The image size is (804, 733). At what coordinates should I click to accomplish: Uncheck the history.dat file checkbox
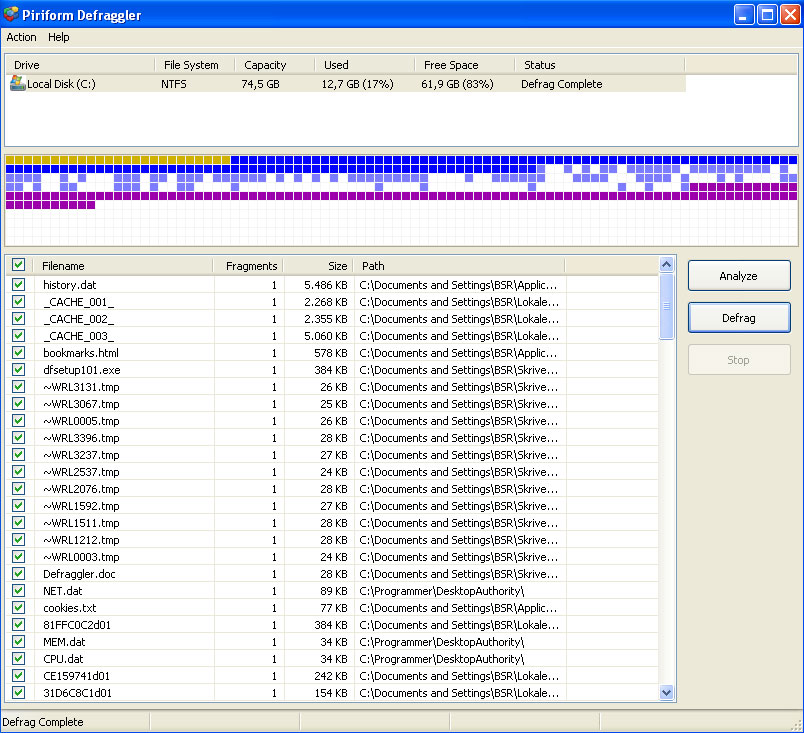tap(19, 285)
